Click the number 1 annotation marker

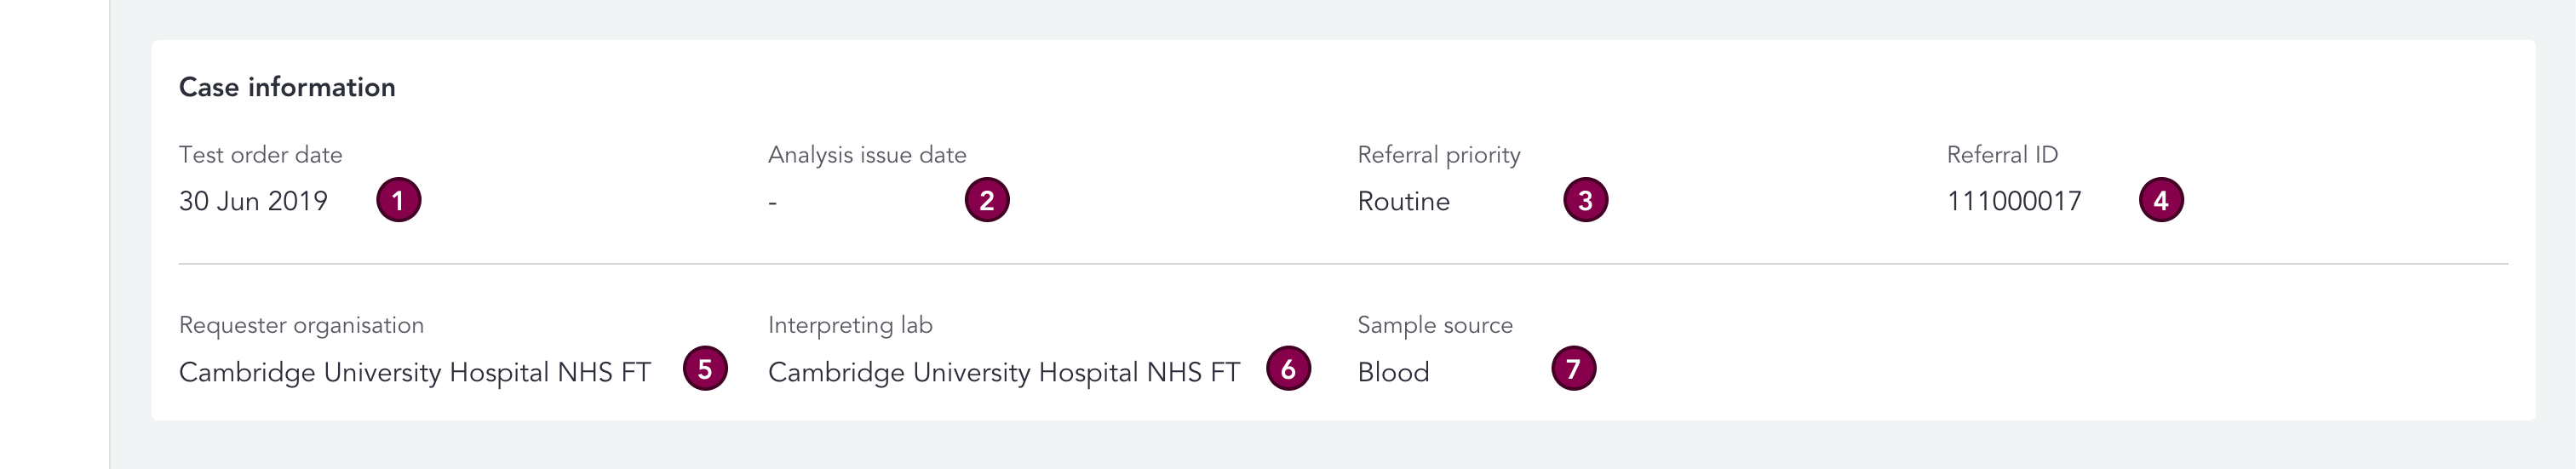pyautogui.click(x=398, y=200)
